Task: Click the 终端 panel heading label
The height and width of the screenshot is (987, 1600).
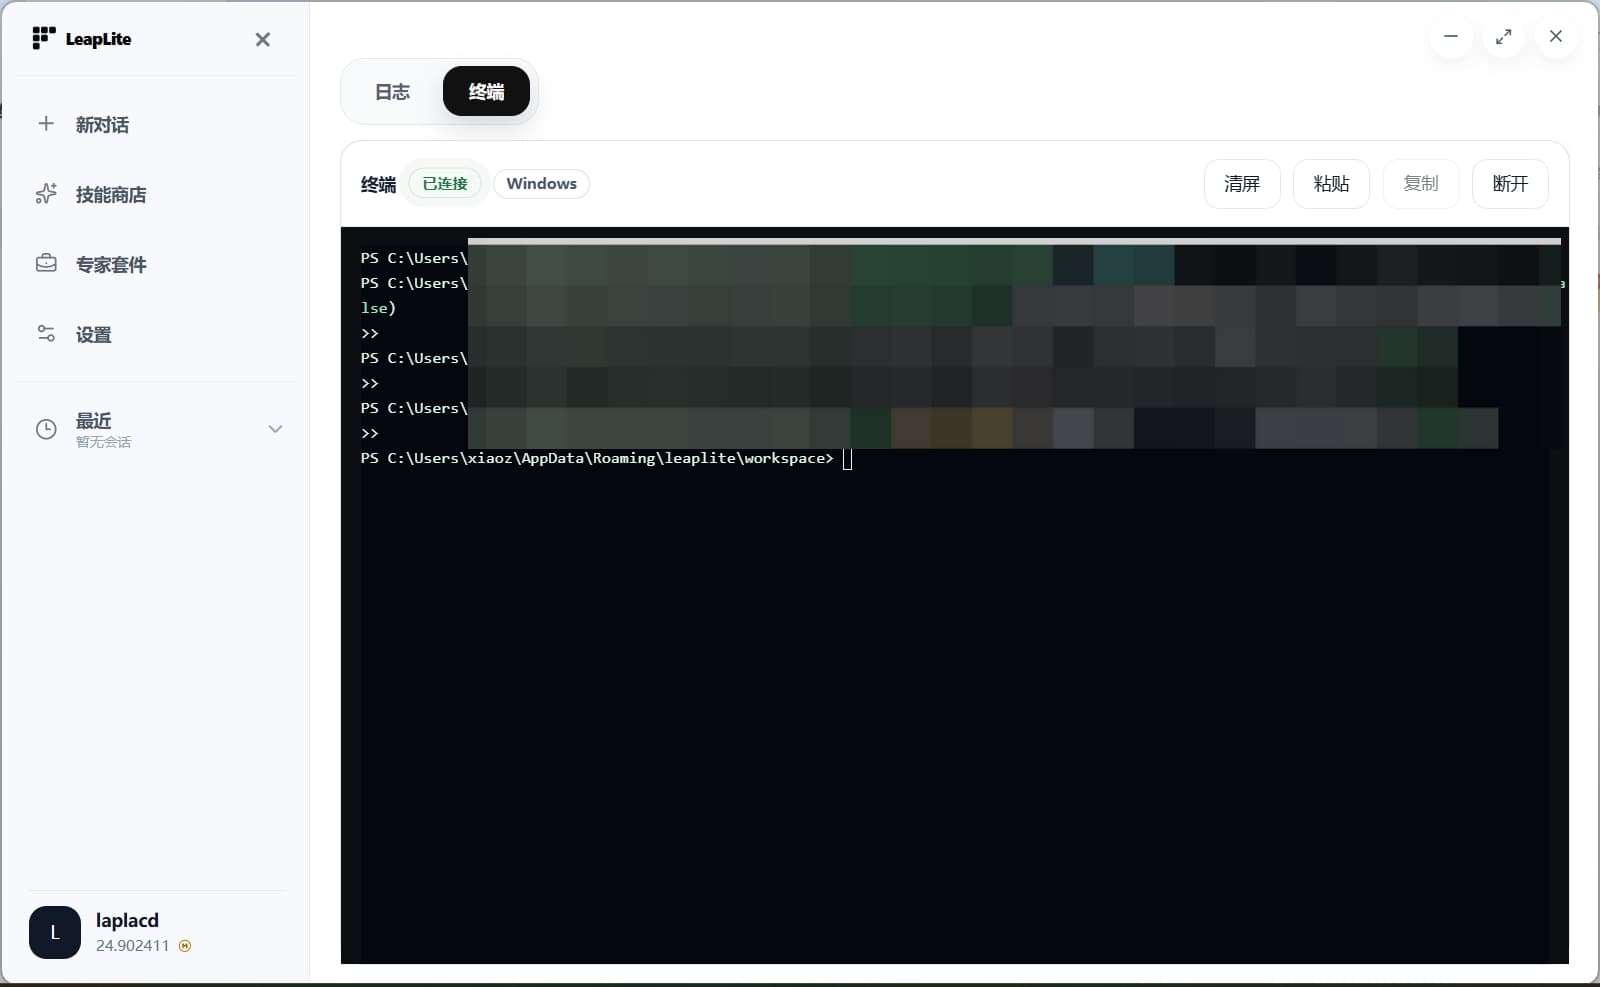Action: coord(378,184)
